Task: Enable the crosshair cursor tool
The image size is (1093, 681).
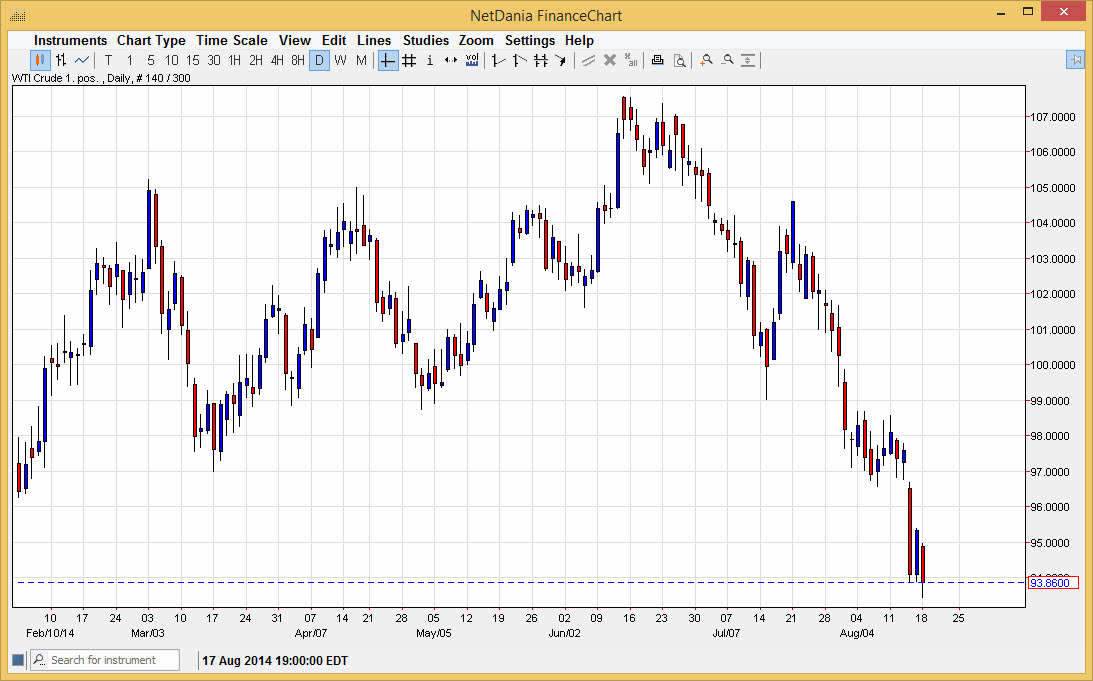Action: (x=388, y=60)
